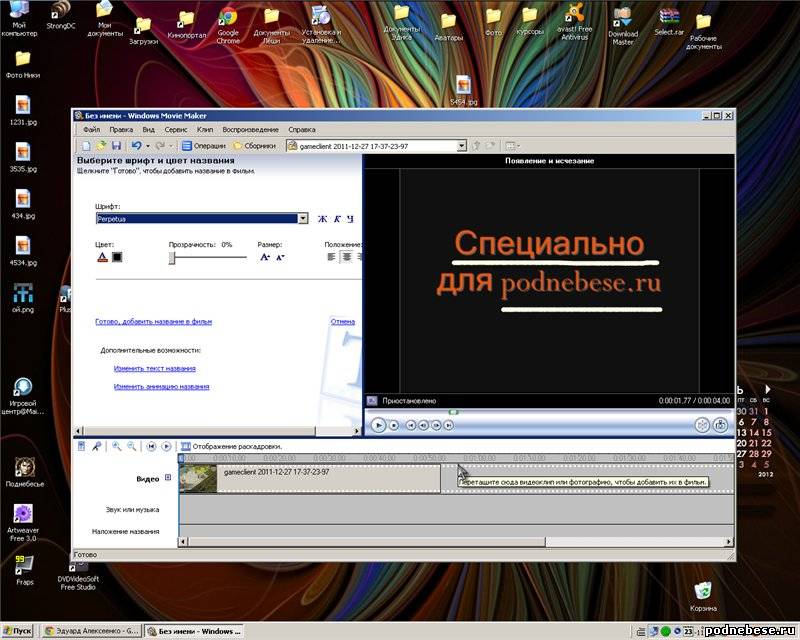This screenshot has width=800, height=640.
Task: Select the Поднебесье game desktop icon
Action: (x=24, y=472)
